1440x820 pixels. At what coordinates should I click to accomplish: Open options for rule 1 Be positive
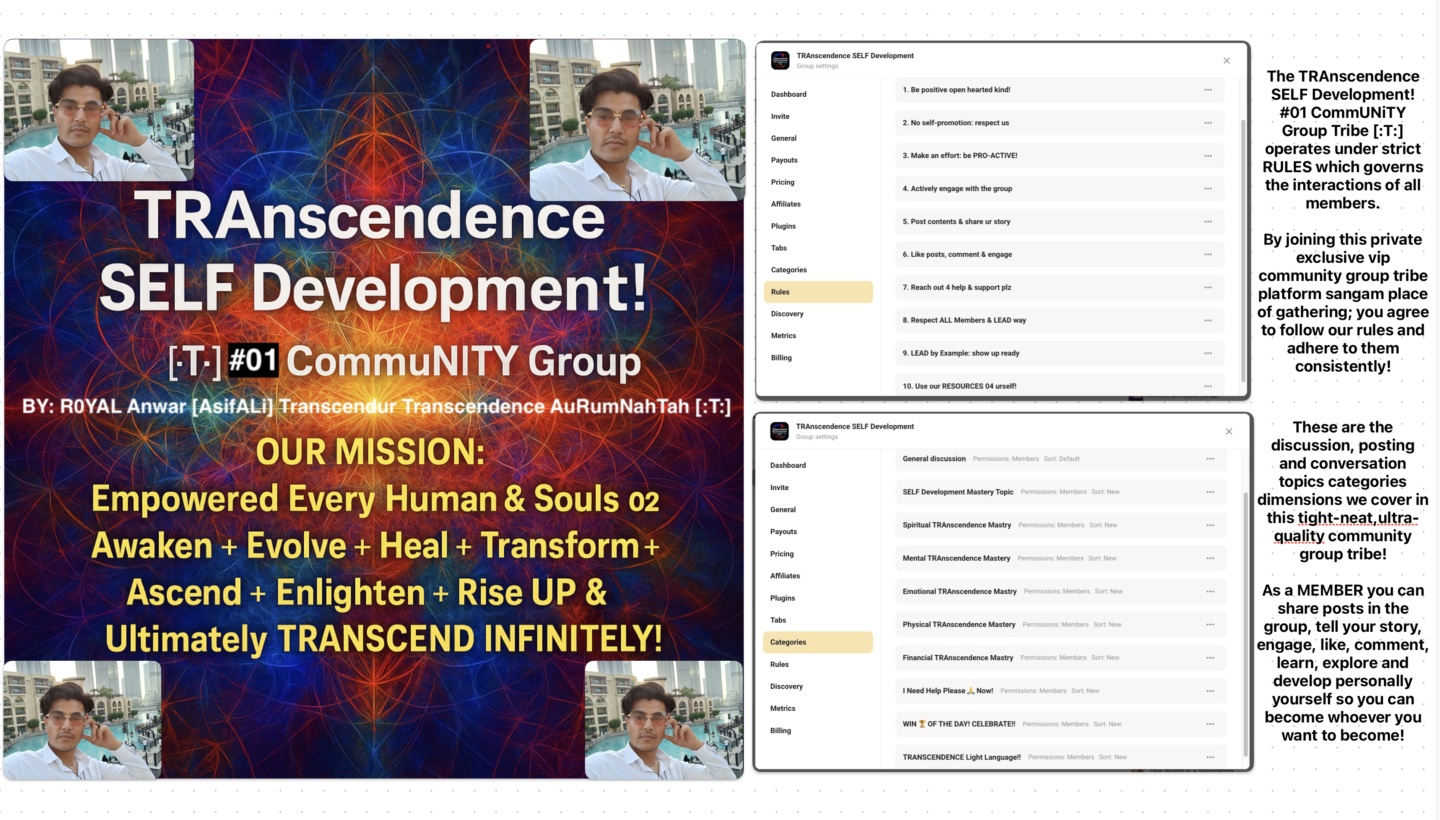click(x=1208, y=90)
